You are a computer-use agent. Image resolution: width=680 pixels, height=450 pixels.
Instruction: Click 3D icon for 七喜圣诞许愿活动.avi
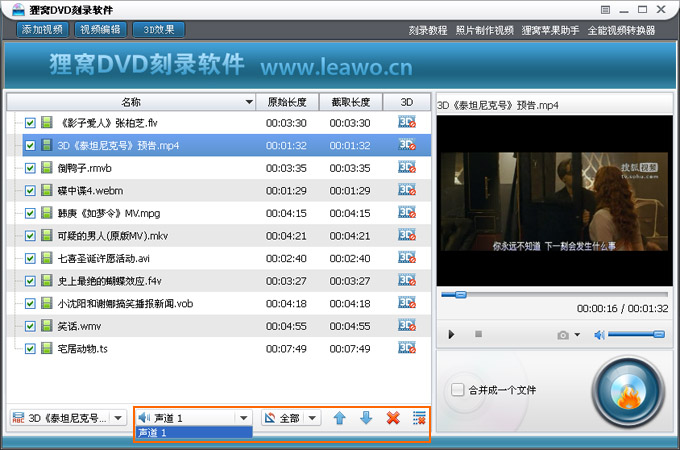[x=407, y=258]
